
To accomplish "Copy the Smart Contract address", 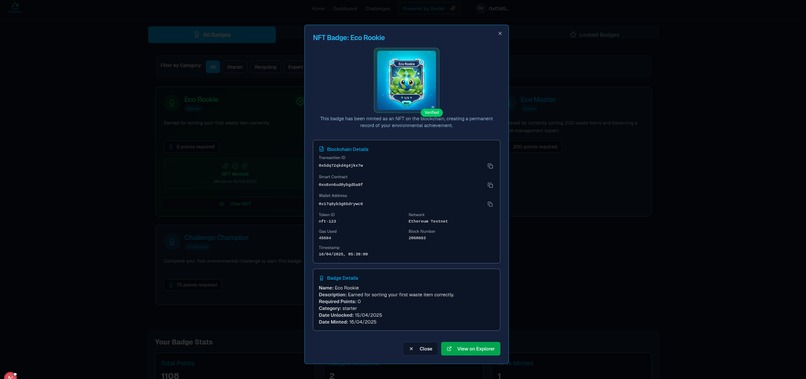I will point(490,185).
